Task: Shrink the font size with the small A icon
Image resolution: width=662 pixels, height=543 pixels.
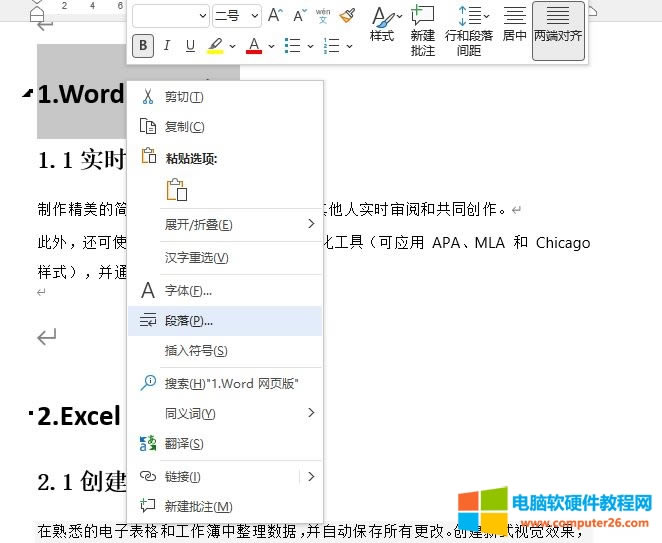Action: [299, 15]
